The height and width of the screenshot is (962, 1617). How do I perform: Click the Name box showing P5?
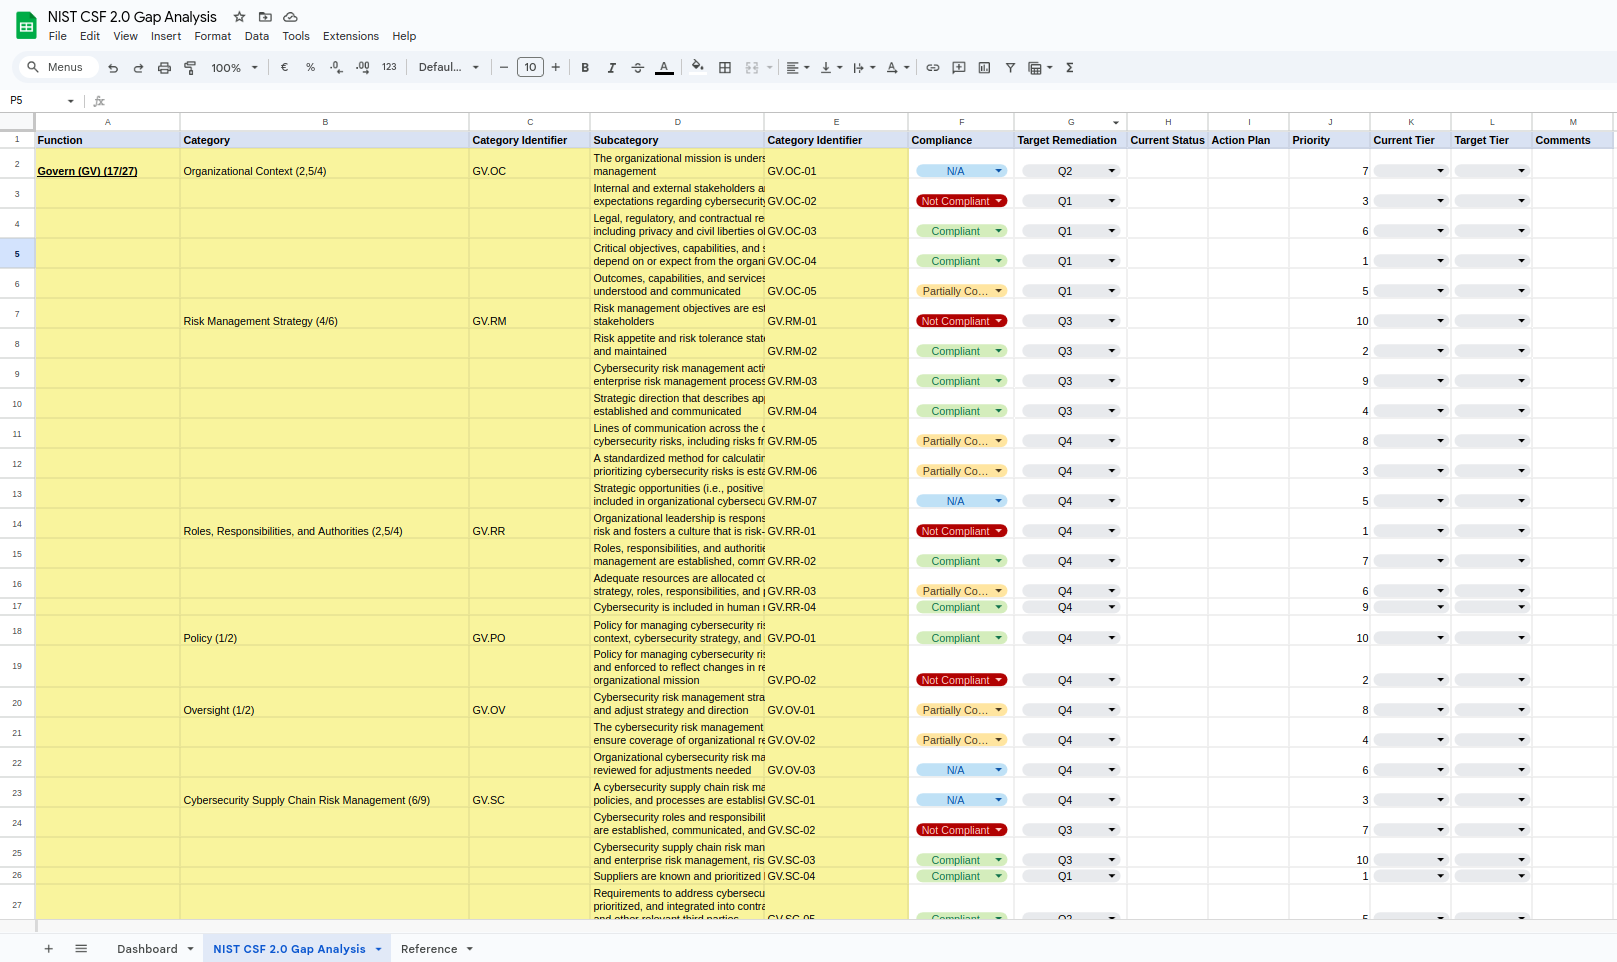(x=40, y=101)
